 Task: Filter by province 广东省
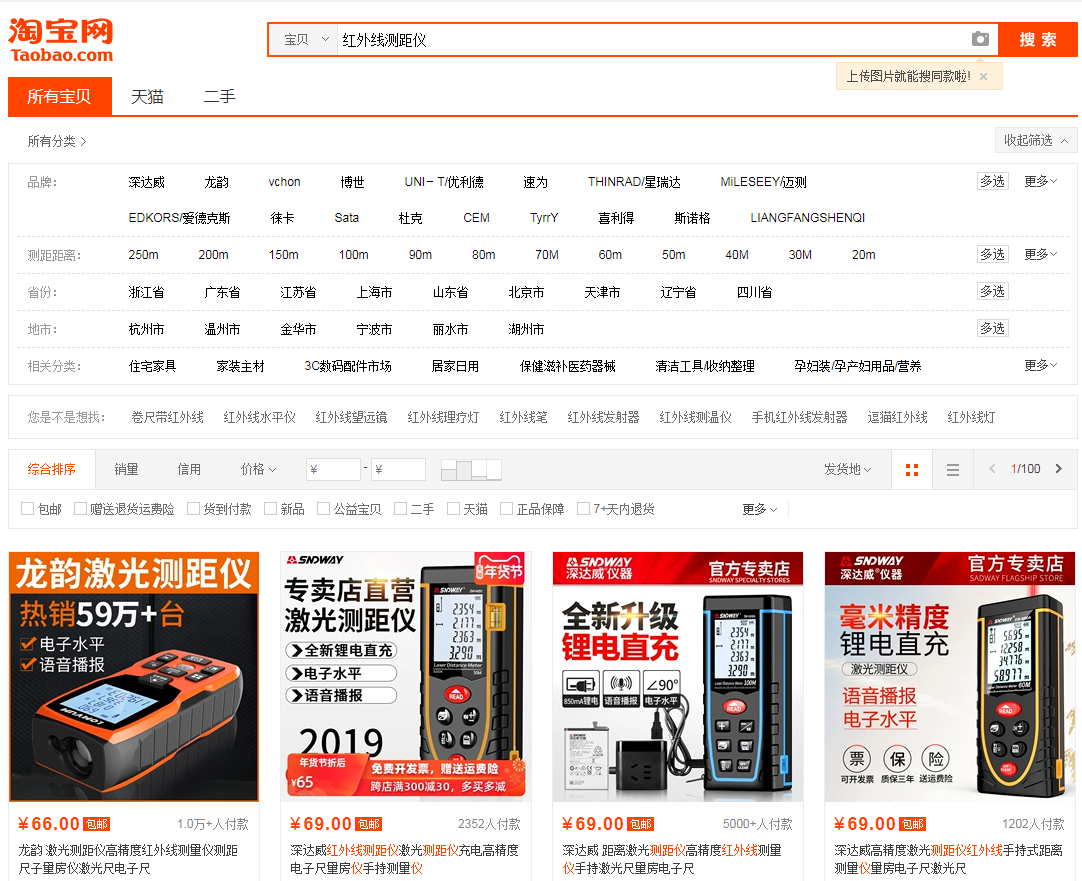click(x=222, y=292)
